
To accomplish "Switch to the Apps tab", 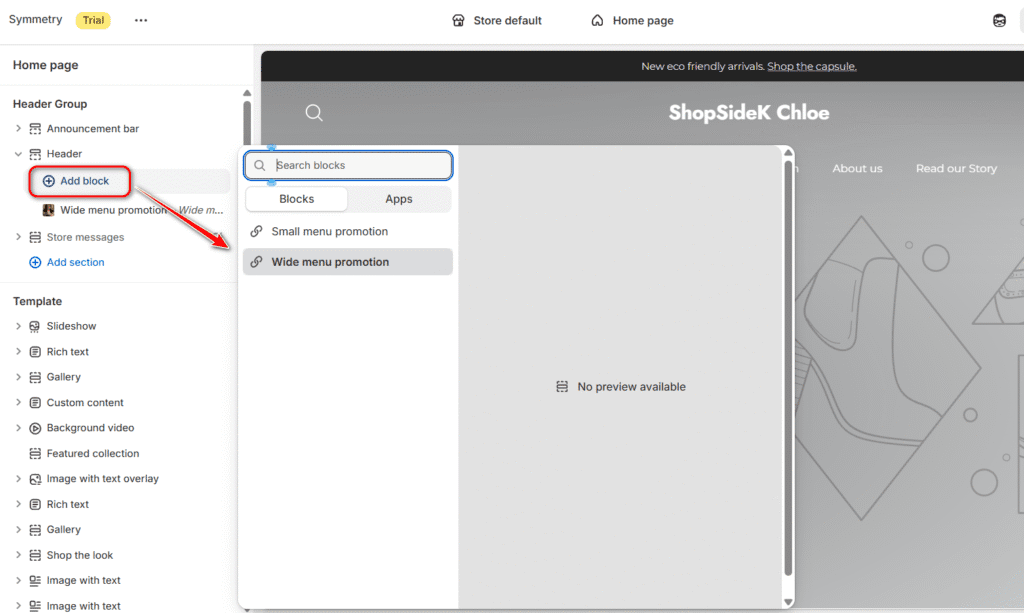I will coord(399,199).
